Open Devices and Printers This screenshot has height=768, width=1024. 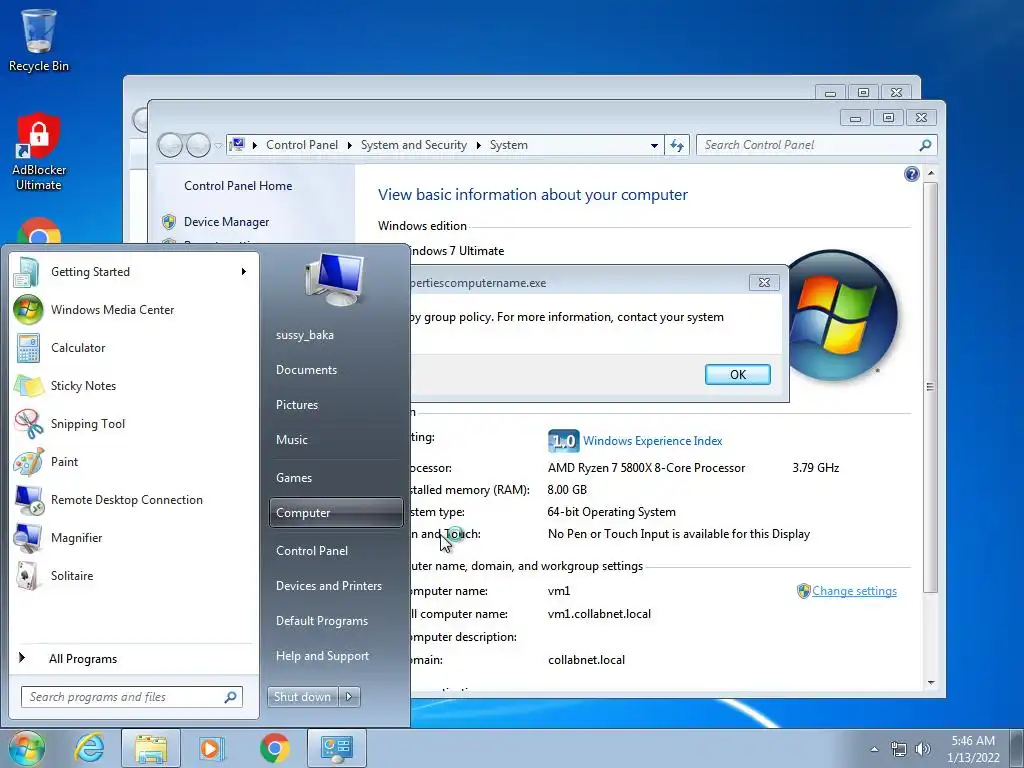pos(328,586)
